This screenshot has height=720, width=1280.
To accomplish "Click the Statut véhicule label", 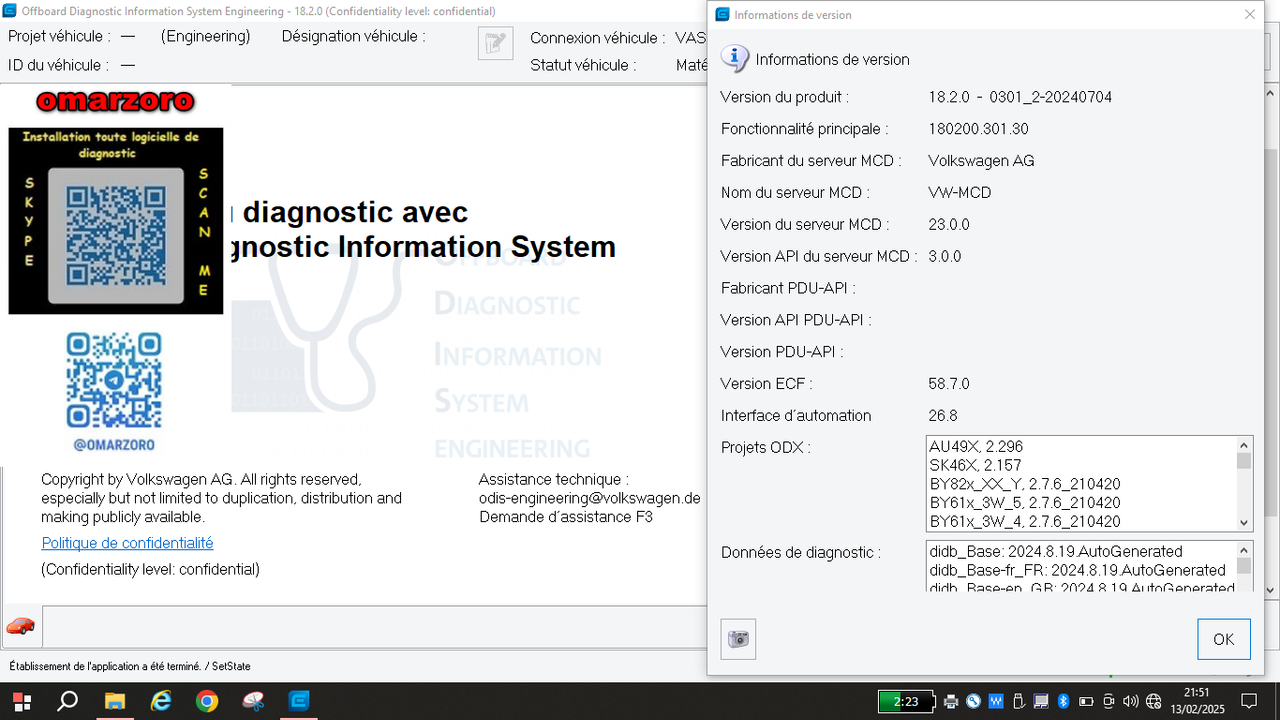I will 583,65.
